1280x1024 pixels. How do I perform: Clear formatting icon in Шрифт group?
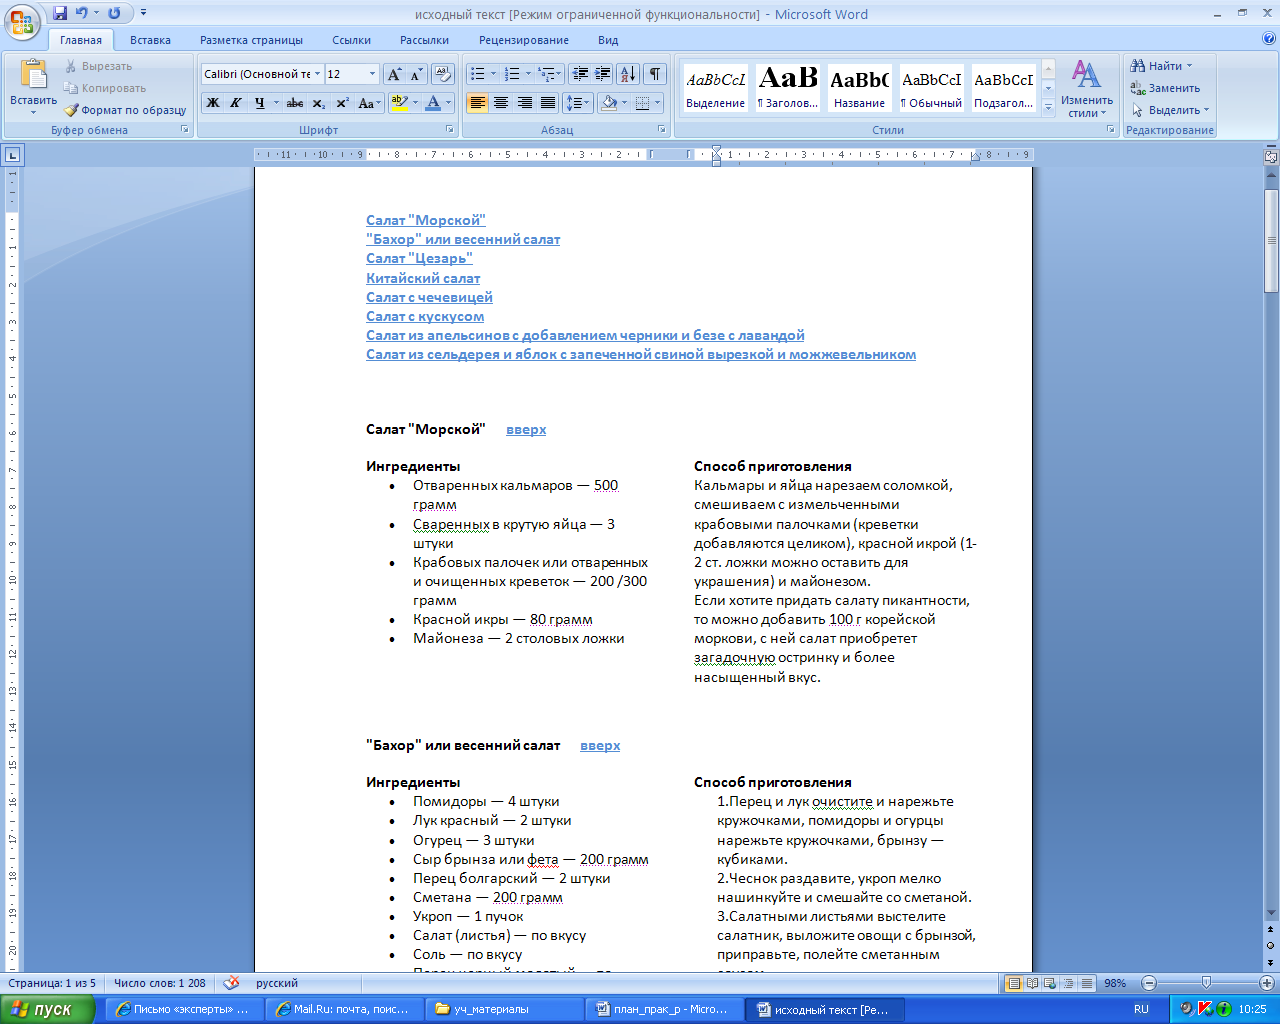(x=444, y=74)
